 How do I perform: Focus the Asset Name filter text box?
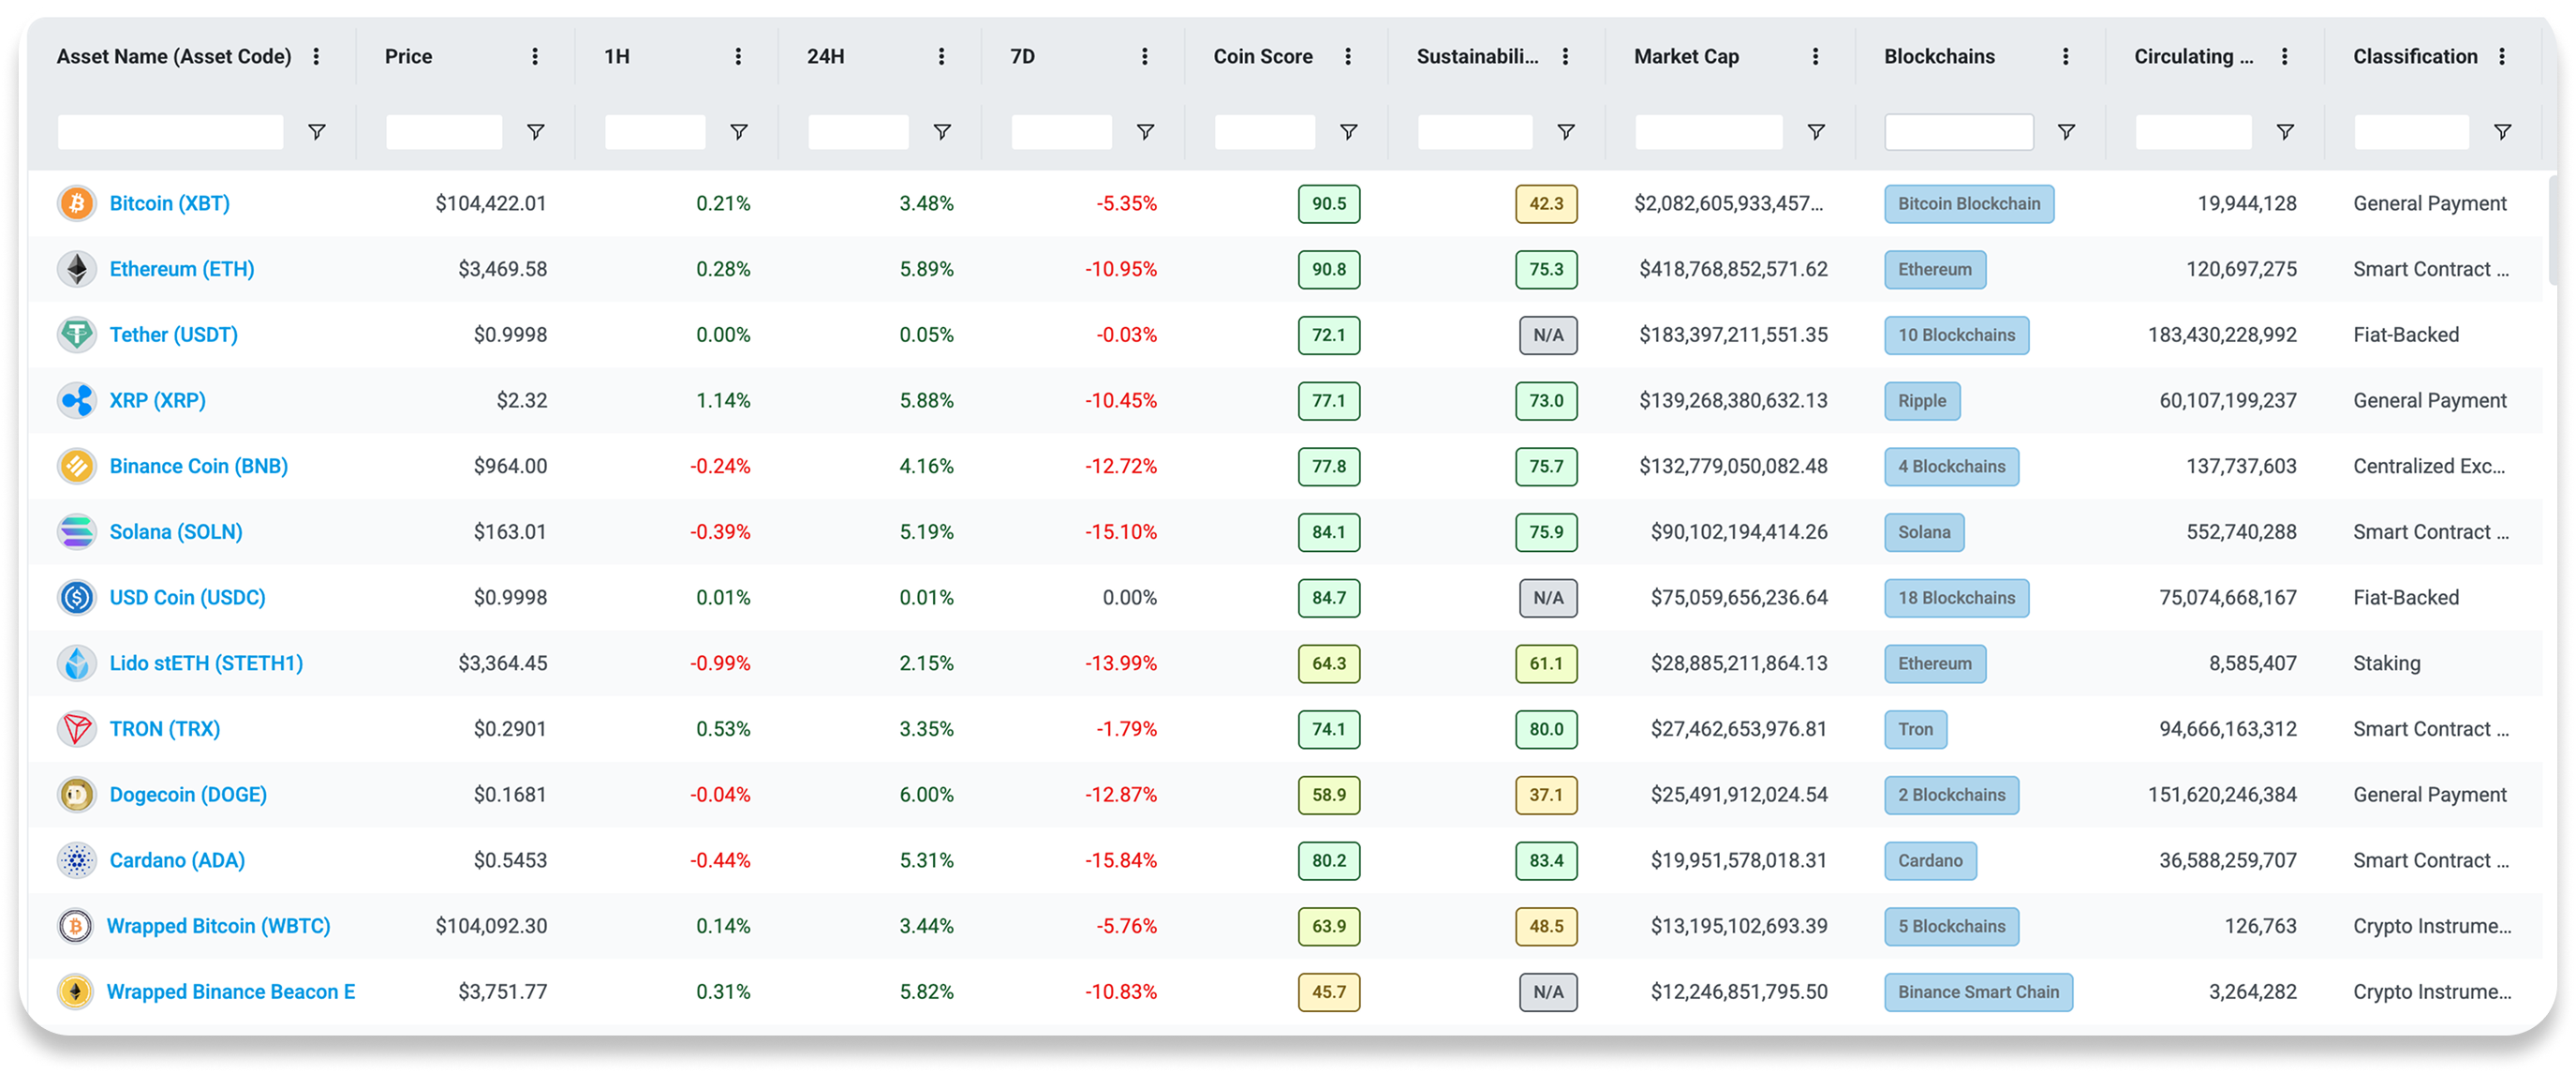pyautogui.click(x=171, y=132)
